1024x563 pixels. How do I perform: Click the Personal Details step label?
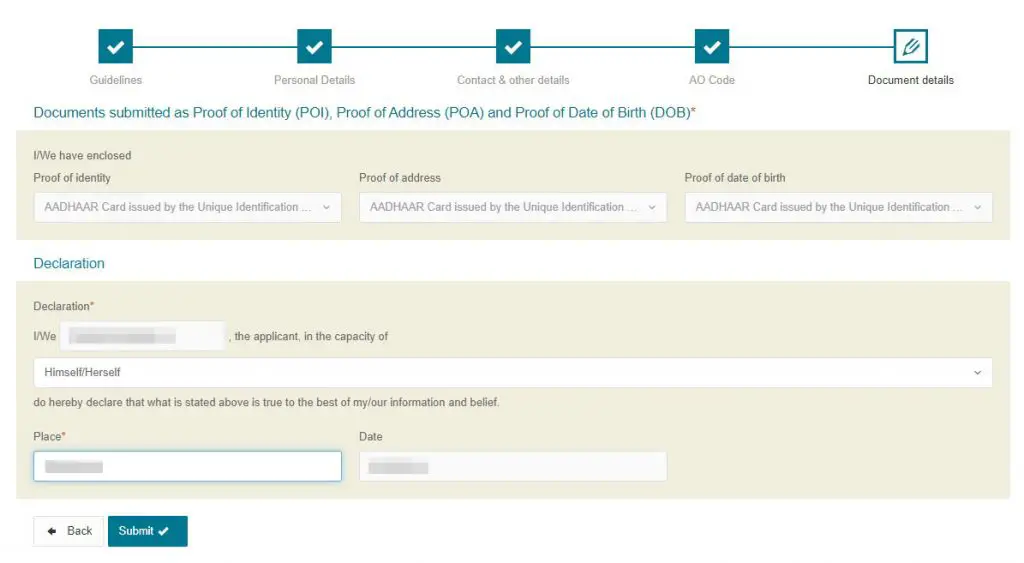[x=314, y=80]
